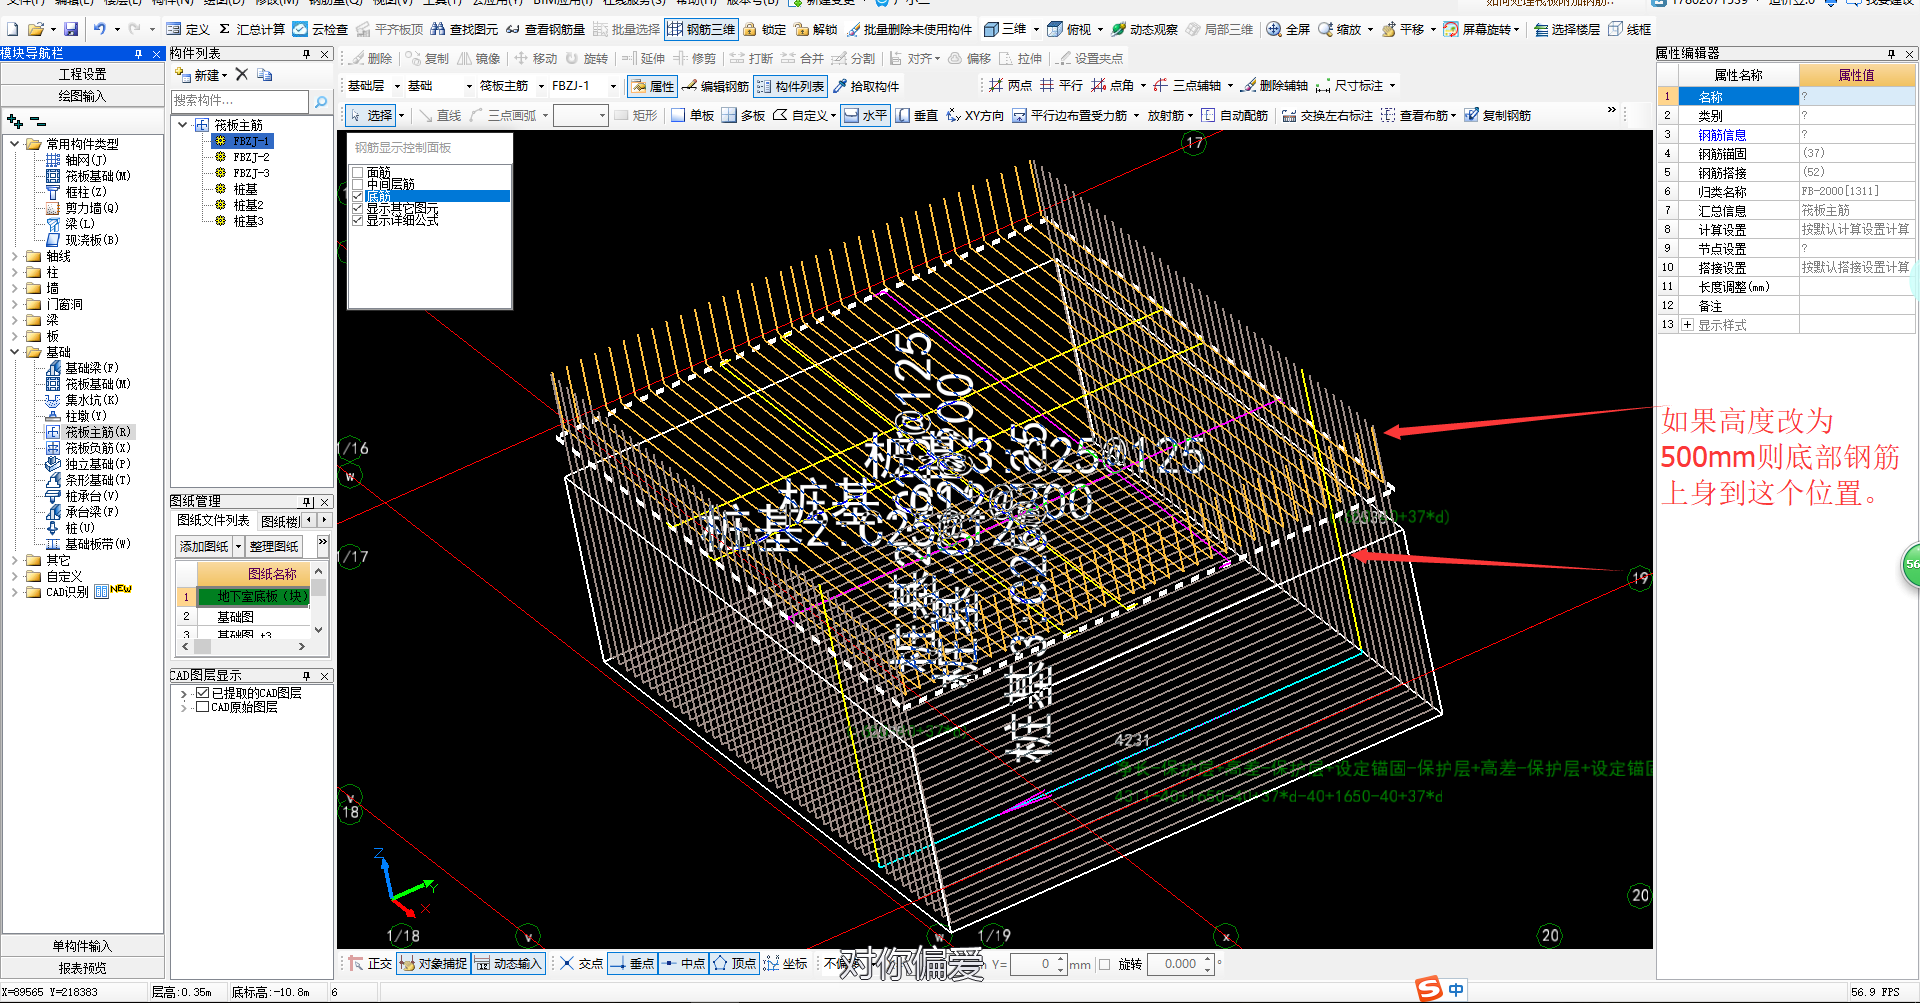The width and height of the screenshot is (1920, 1003).
Task: Open 报表预览 module
Action: point(82,968)
